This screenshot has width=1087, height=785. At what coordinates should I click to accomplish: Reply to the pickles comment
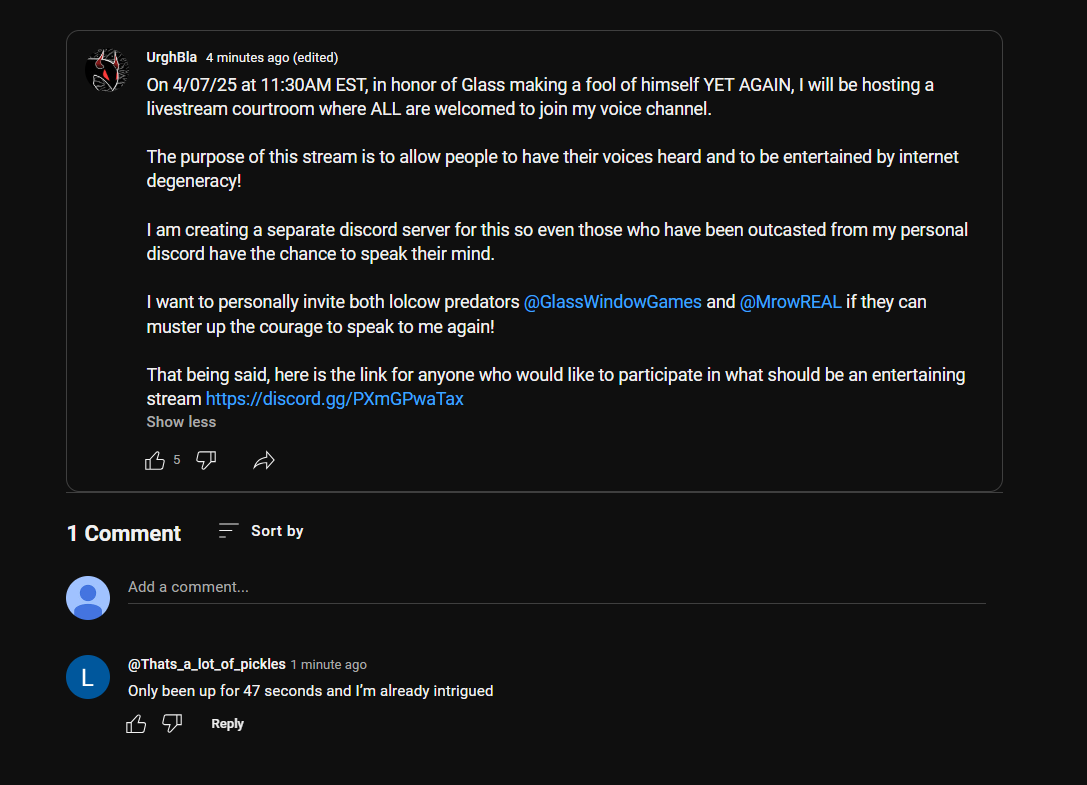pos(227,724)
